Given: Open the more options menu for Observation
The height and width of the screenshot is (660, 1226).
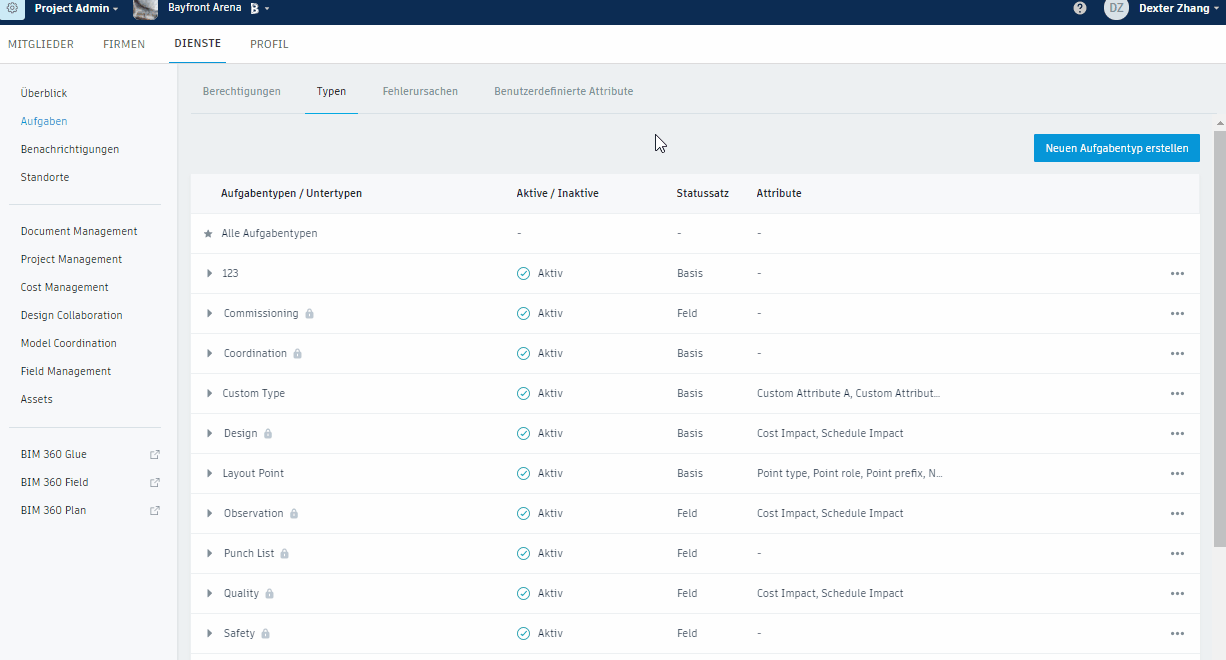Looking at the screenshot, I should [x=1177, y=513].
